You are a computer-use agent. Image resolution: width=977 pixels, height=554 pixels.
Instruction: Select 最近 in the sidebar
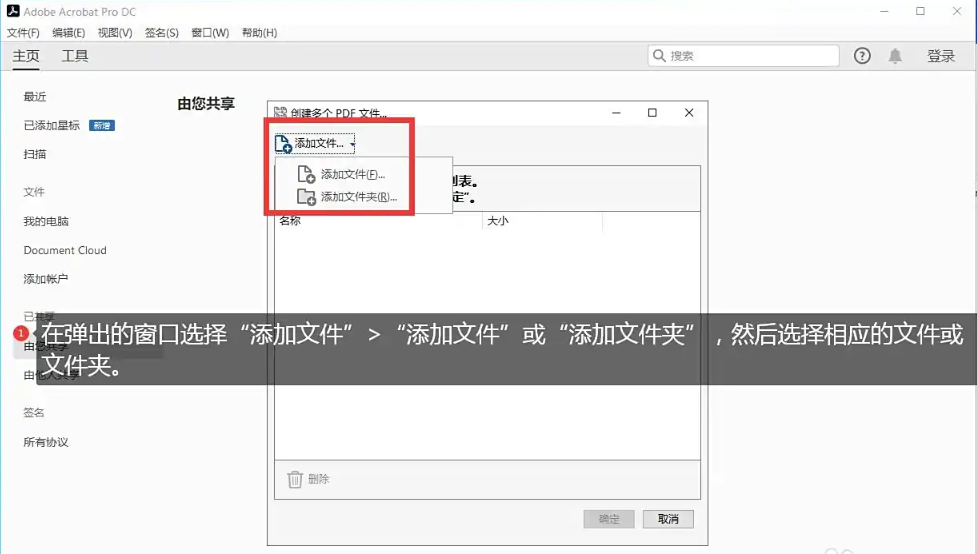[x=35, y=97]
